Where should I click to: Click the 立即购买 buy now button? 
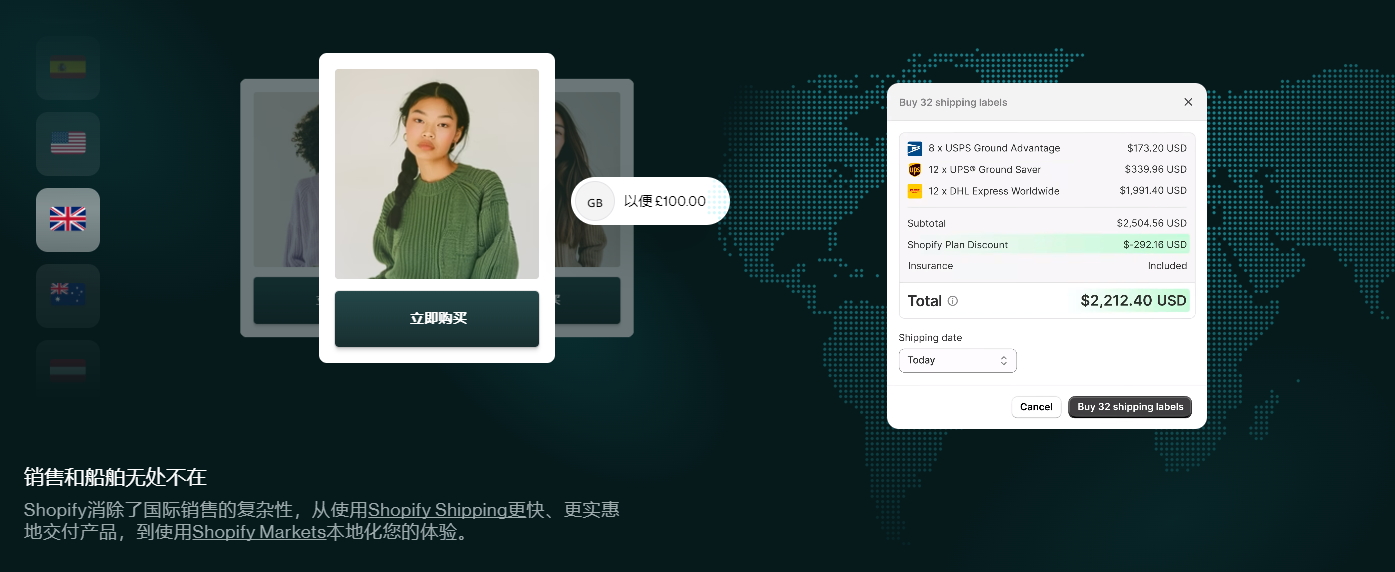437,319
